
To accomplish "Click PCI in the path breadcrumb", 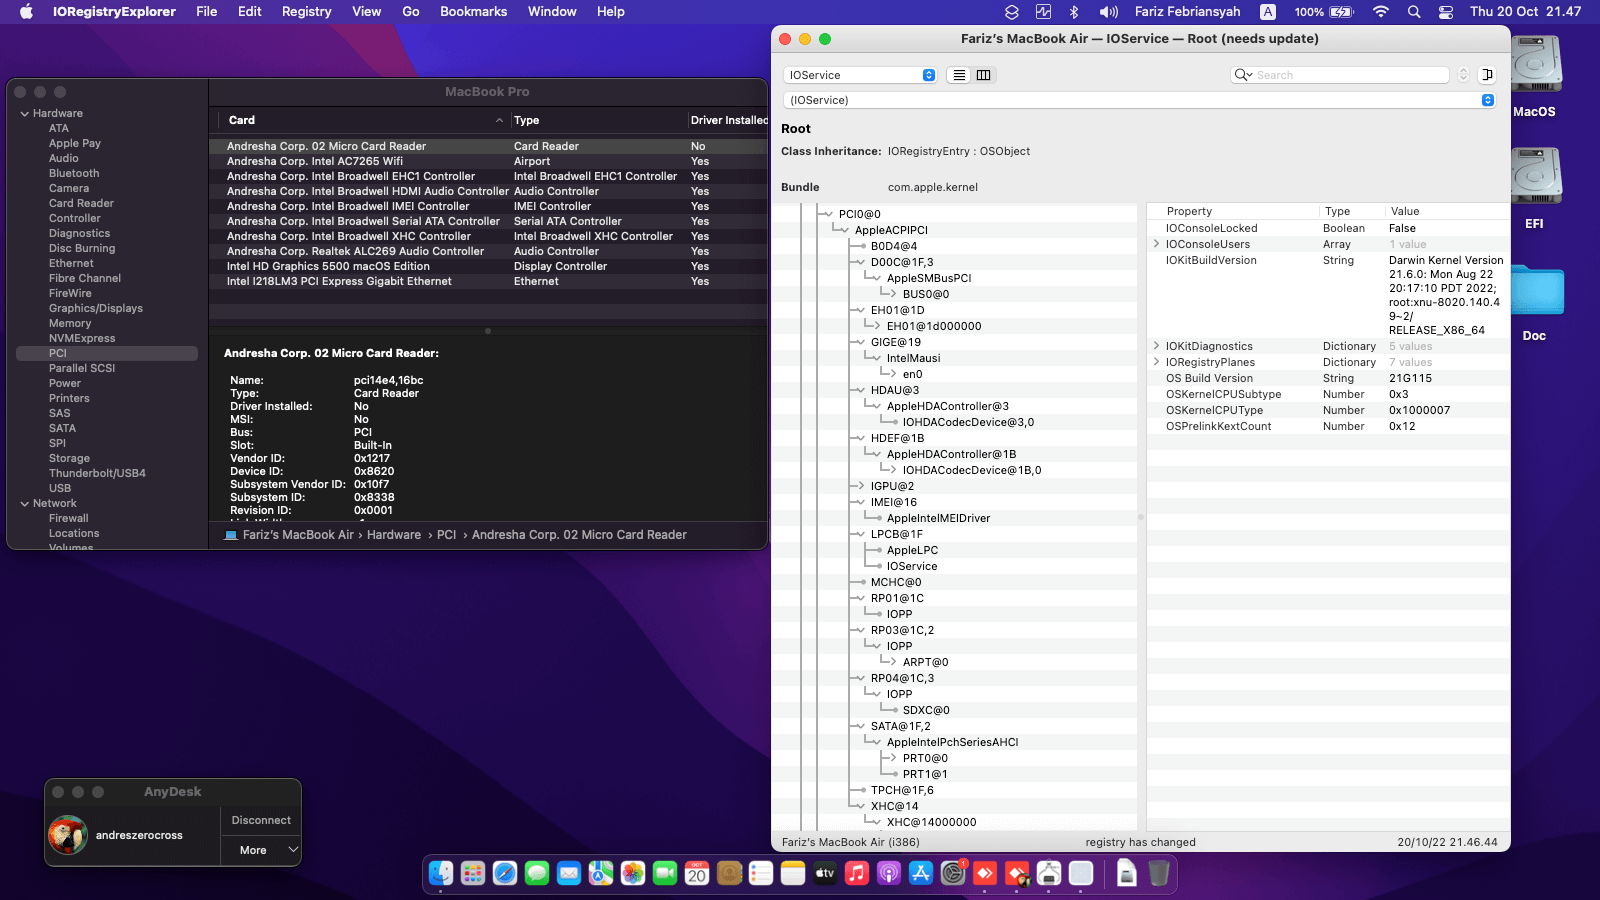I will tap(447, 535).
